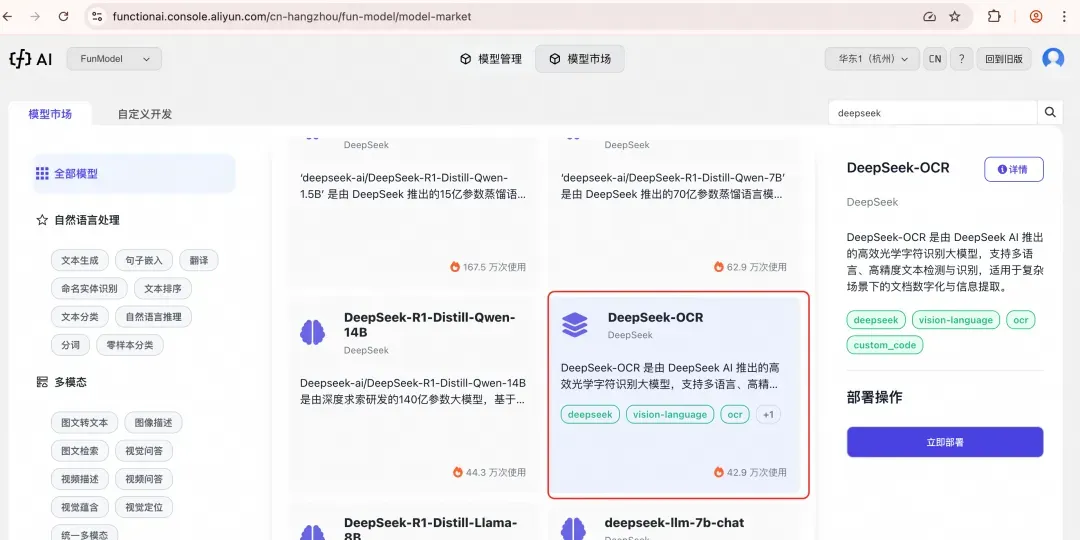Filter by 句子嵌入 tag
Image resolution: width=1080 pixels, height=540 pixels.
coord(144,260)
